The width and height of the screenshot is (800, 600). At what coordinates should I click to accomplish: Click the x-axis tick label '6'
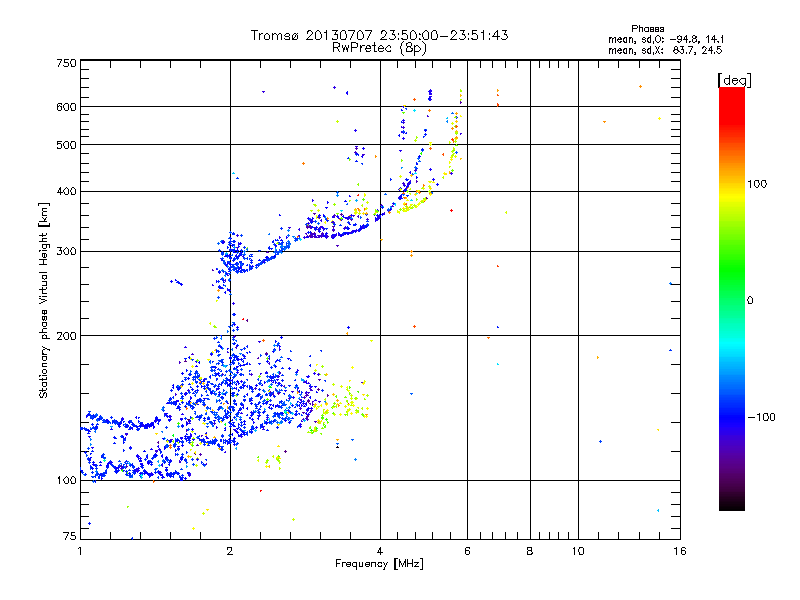coord(467,551)
